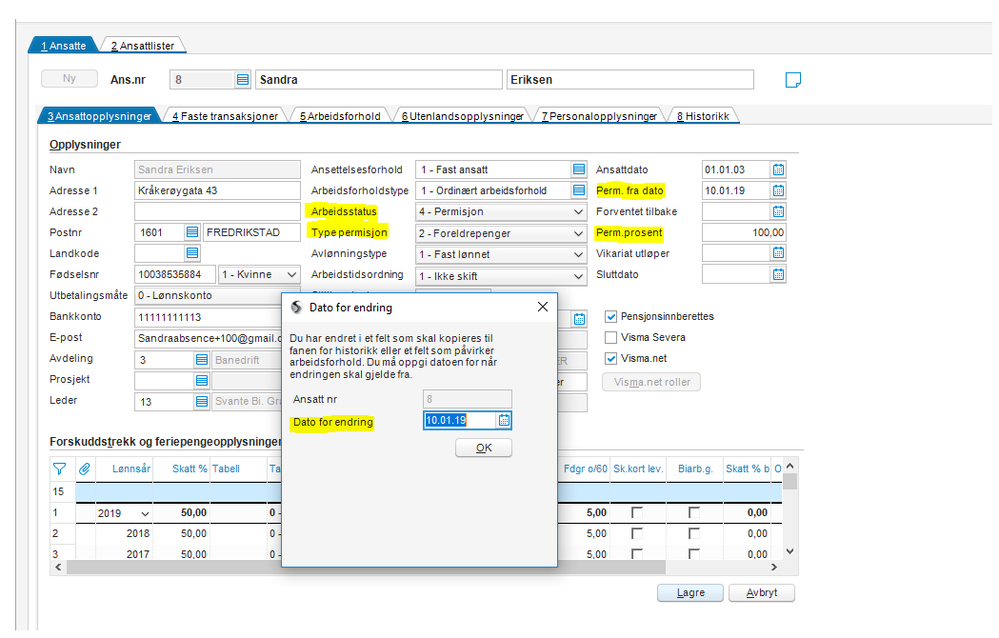This screenshot has width=999, height=638.
Task: Open the employee number lookup next to Ans.nr
Action: (x=243, y=80)
